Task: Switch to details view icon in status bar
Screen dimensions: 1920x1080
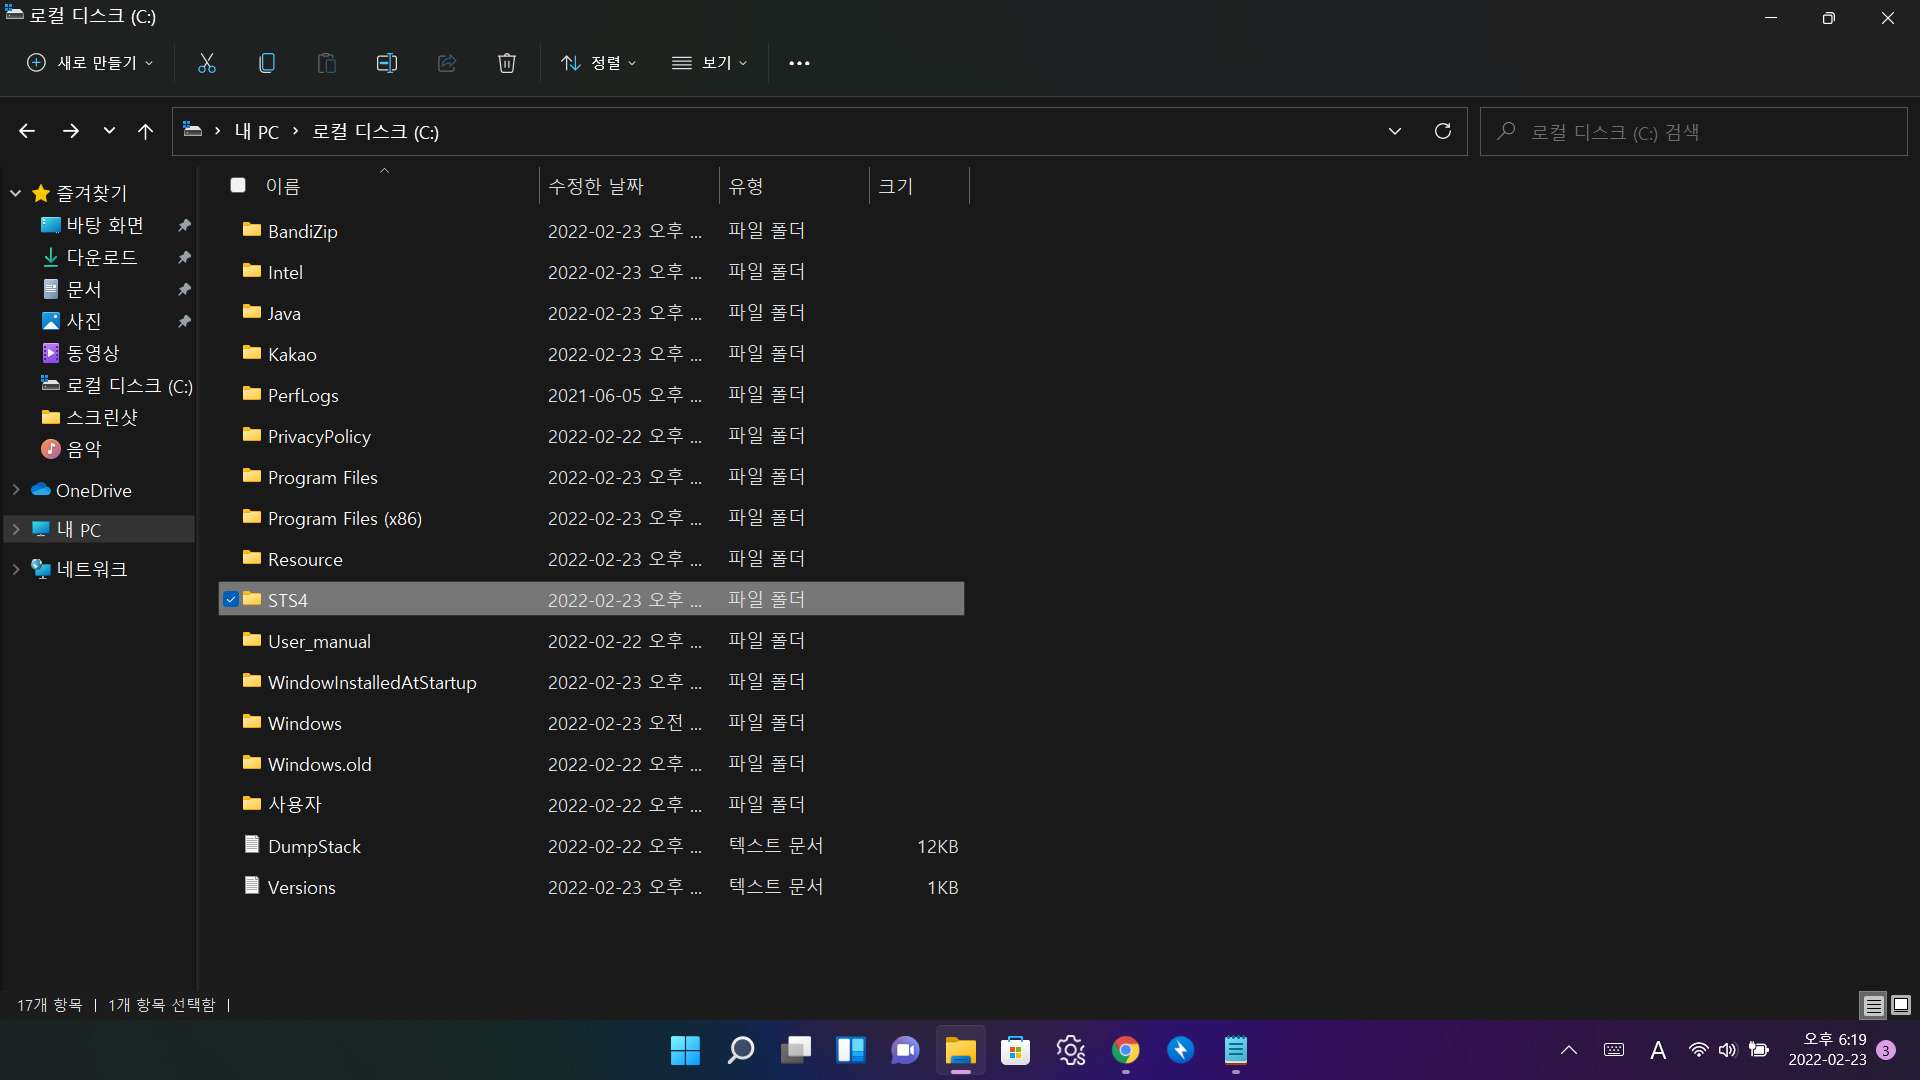Action: (1873, 1004)
